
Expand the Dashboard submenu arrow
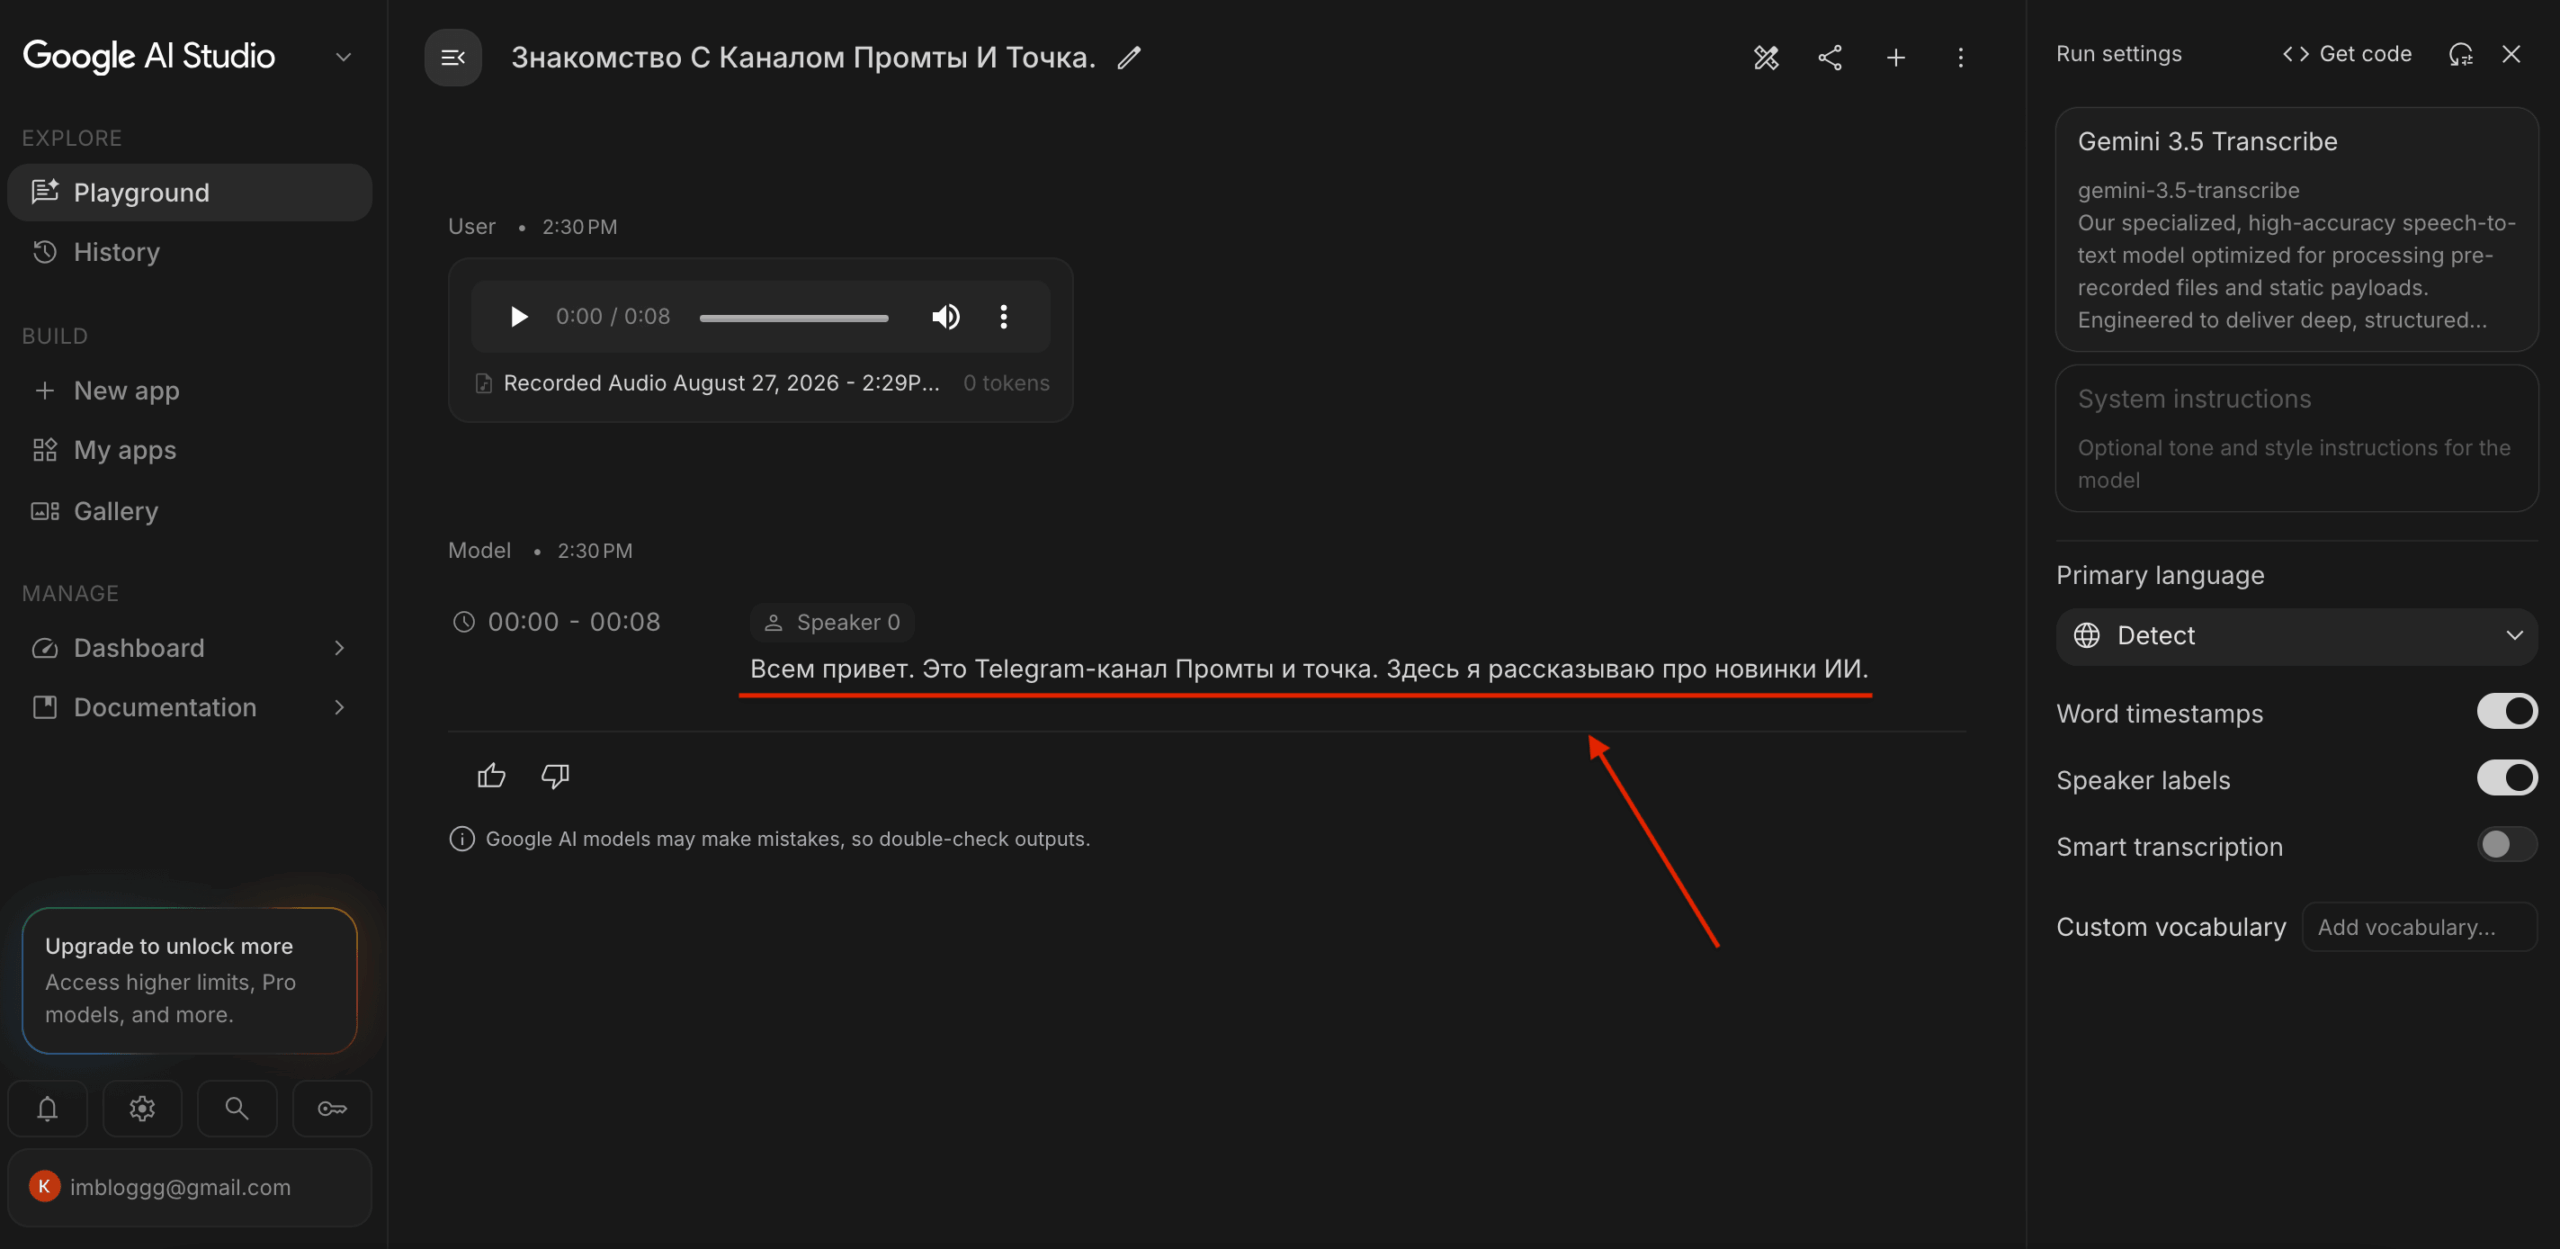pyautogui.click(x=339, y=648)
